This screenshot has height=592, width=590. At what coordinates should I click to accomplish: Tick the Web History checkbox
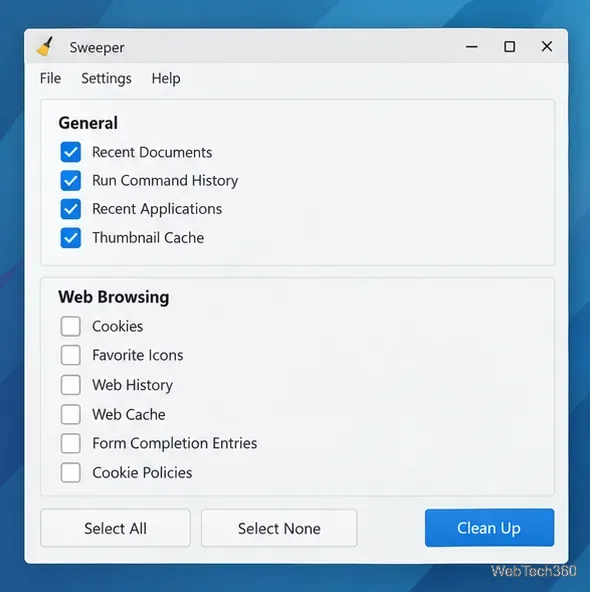click(x=71, y=385)
